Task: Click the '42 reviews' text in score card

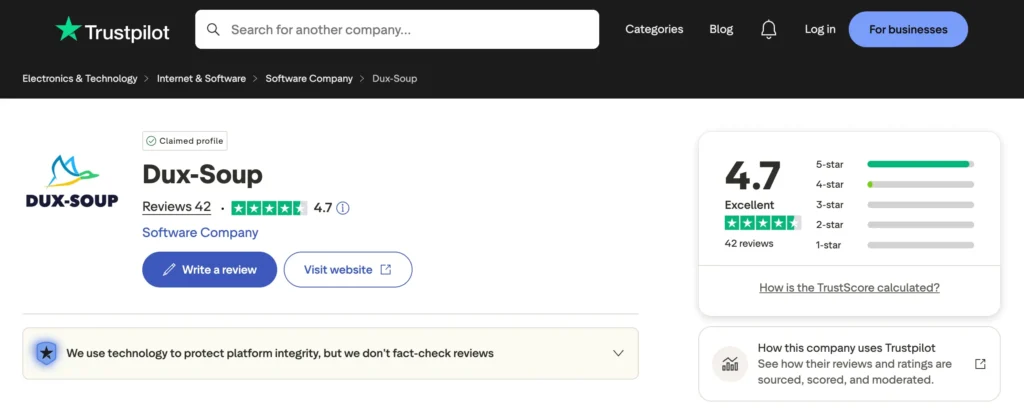Action: 748,243
